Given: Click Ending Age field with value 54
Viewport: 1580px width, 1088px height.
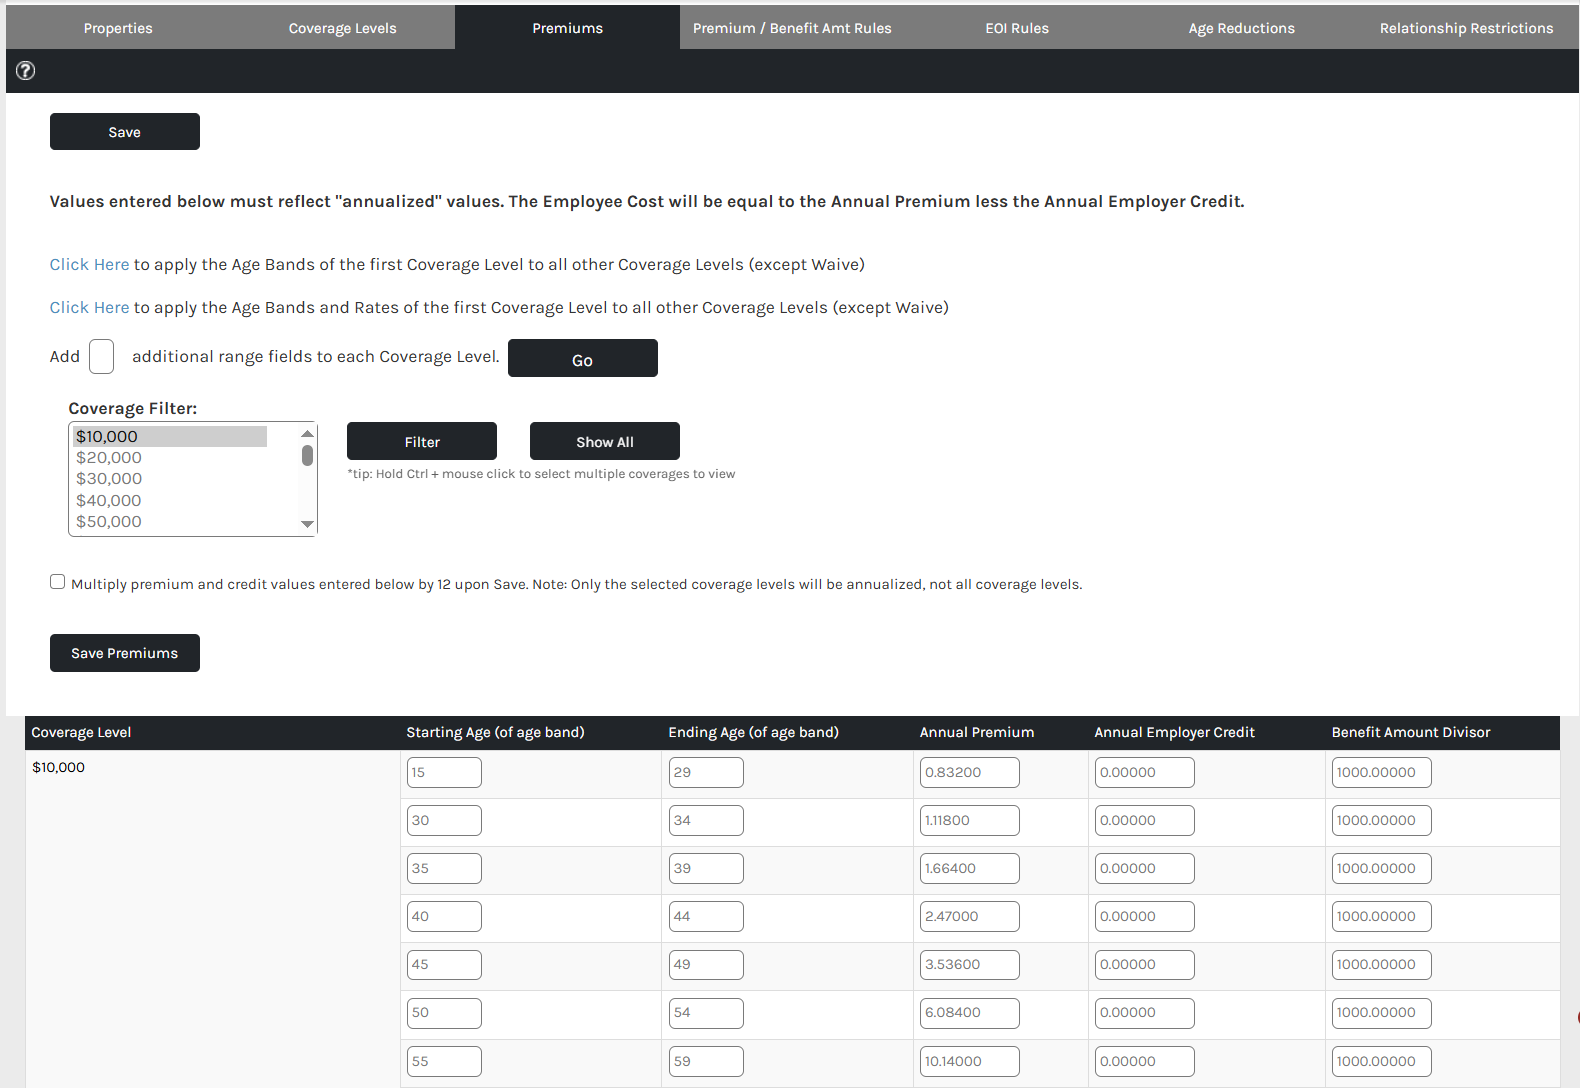Looking at the screenshot, I should pos(706,1012).
